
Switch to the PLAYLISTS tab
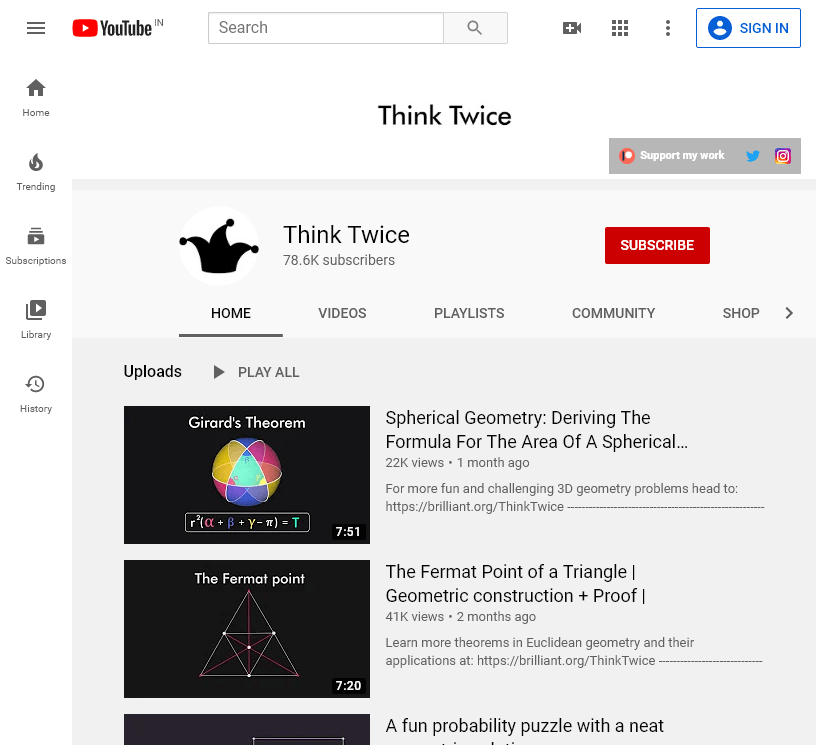[x=469, y=313]
